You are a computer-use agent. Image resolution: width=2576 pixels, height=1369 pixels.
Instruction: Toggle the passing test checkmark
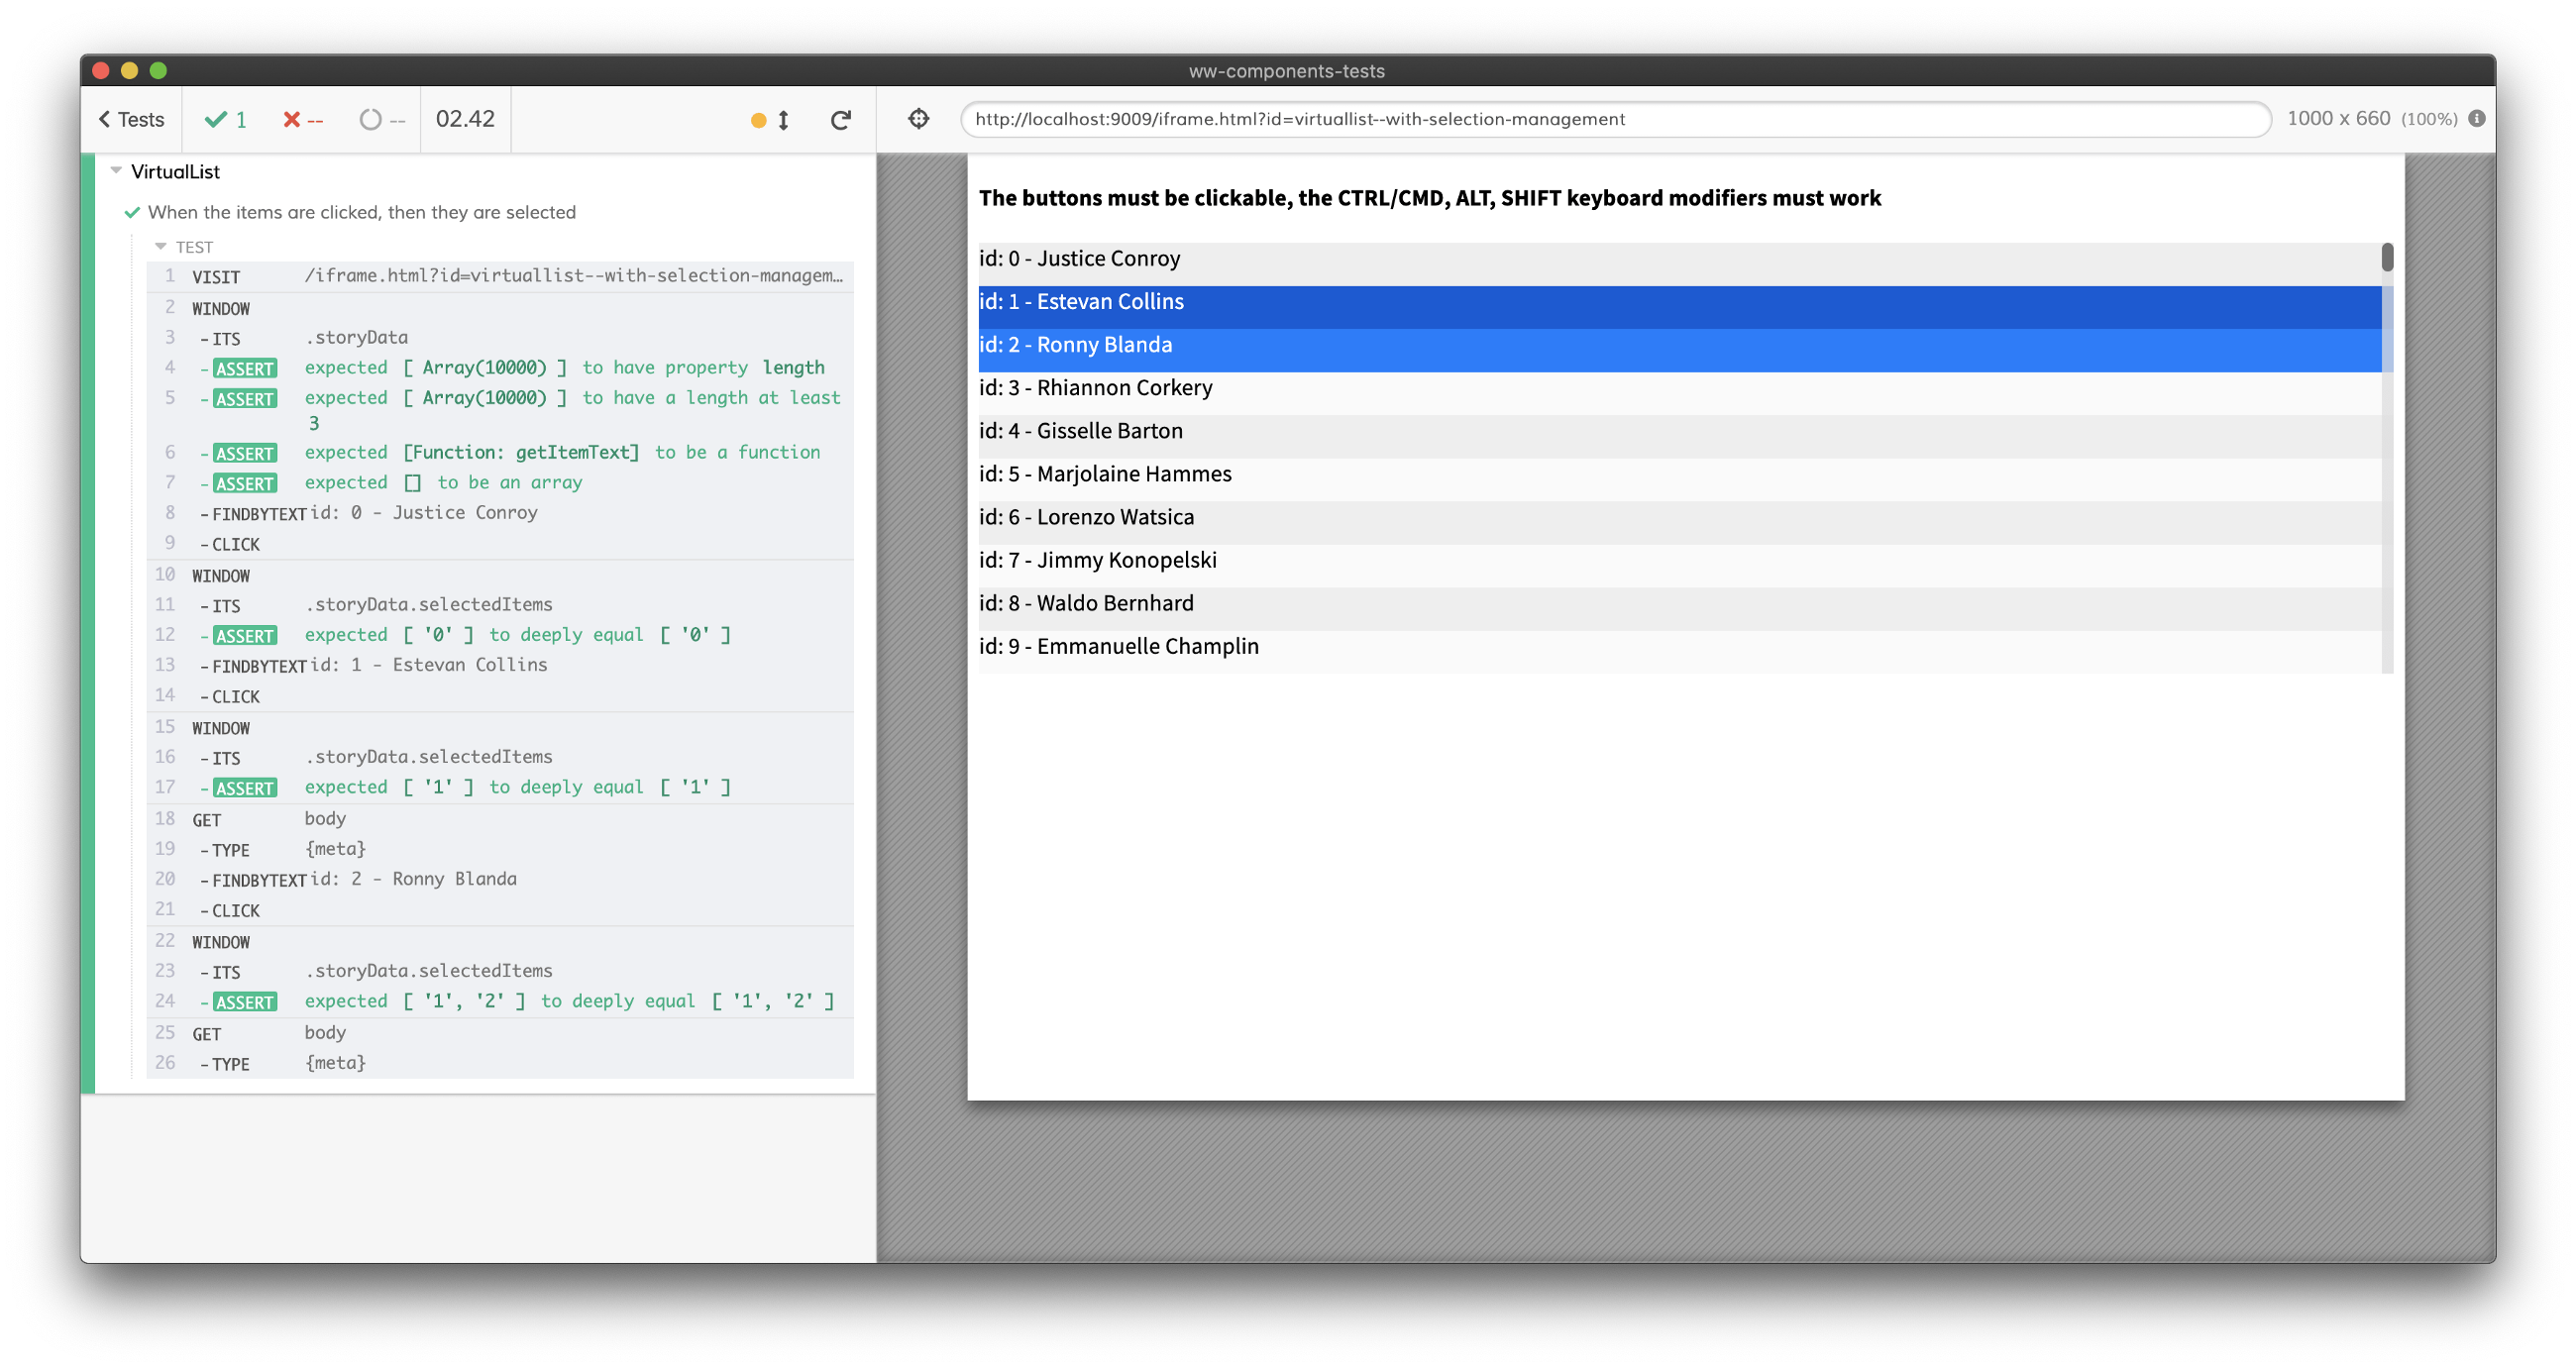[x=218, y=119]
